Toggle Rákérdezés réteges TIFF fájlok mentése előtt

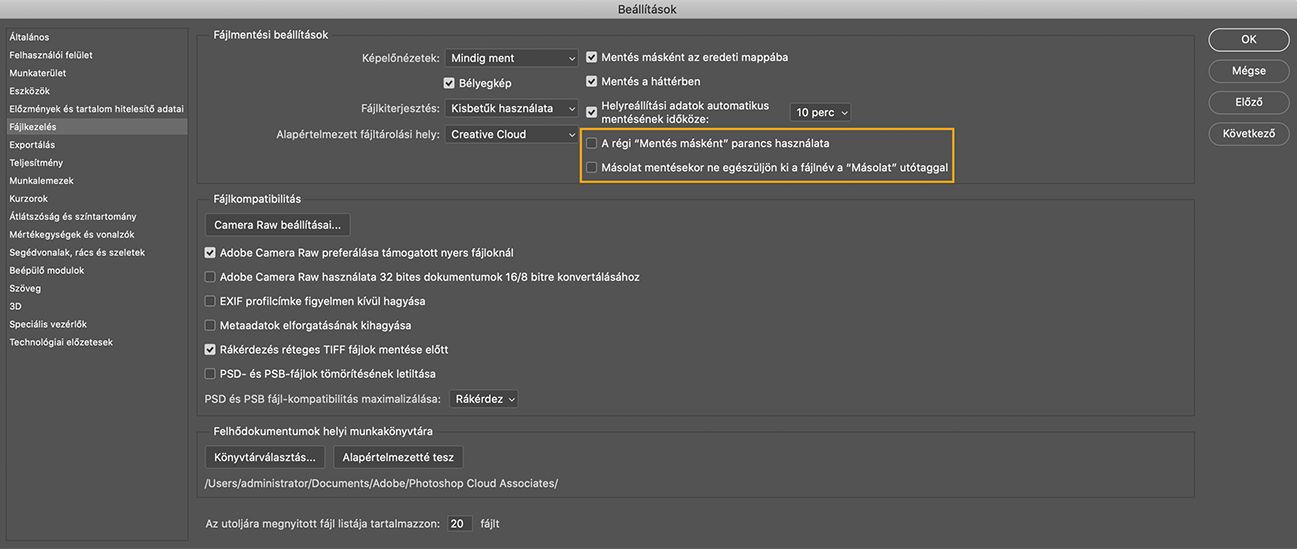click(210, 350)
